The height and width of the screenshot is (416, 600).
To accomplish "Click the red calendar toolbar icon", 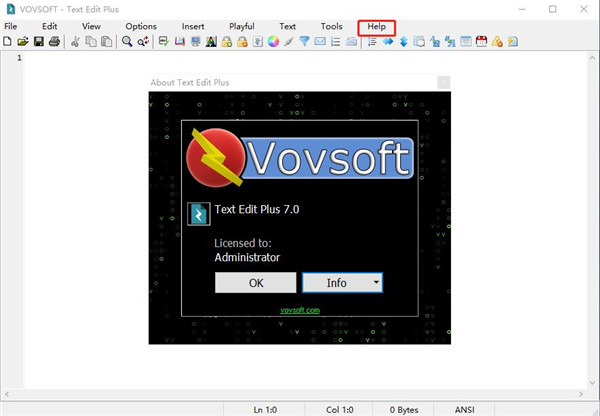I will tap(481, 41).
